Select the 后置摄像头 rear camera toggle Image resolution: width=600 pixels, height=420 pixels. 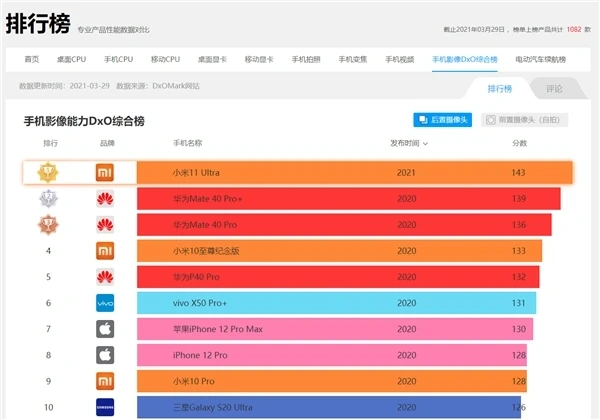click(442, 120)
